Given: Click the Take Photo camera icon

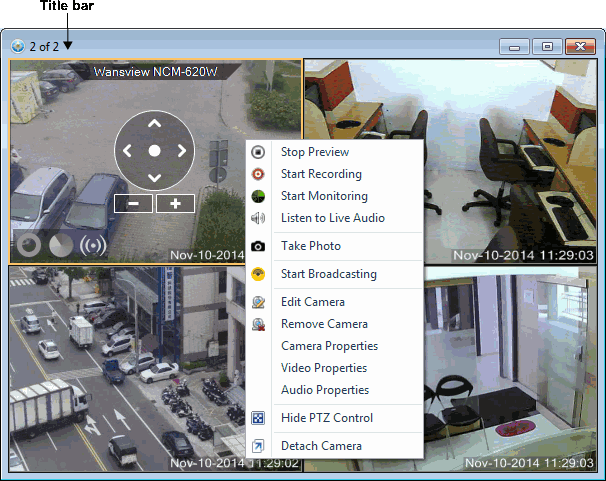Looking at the screenshot, I should [258, 246].
